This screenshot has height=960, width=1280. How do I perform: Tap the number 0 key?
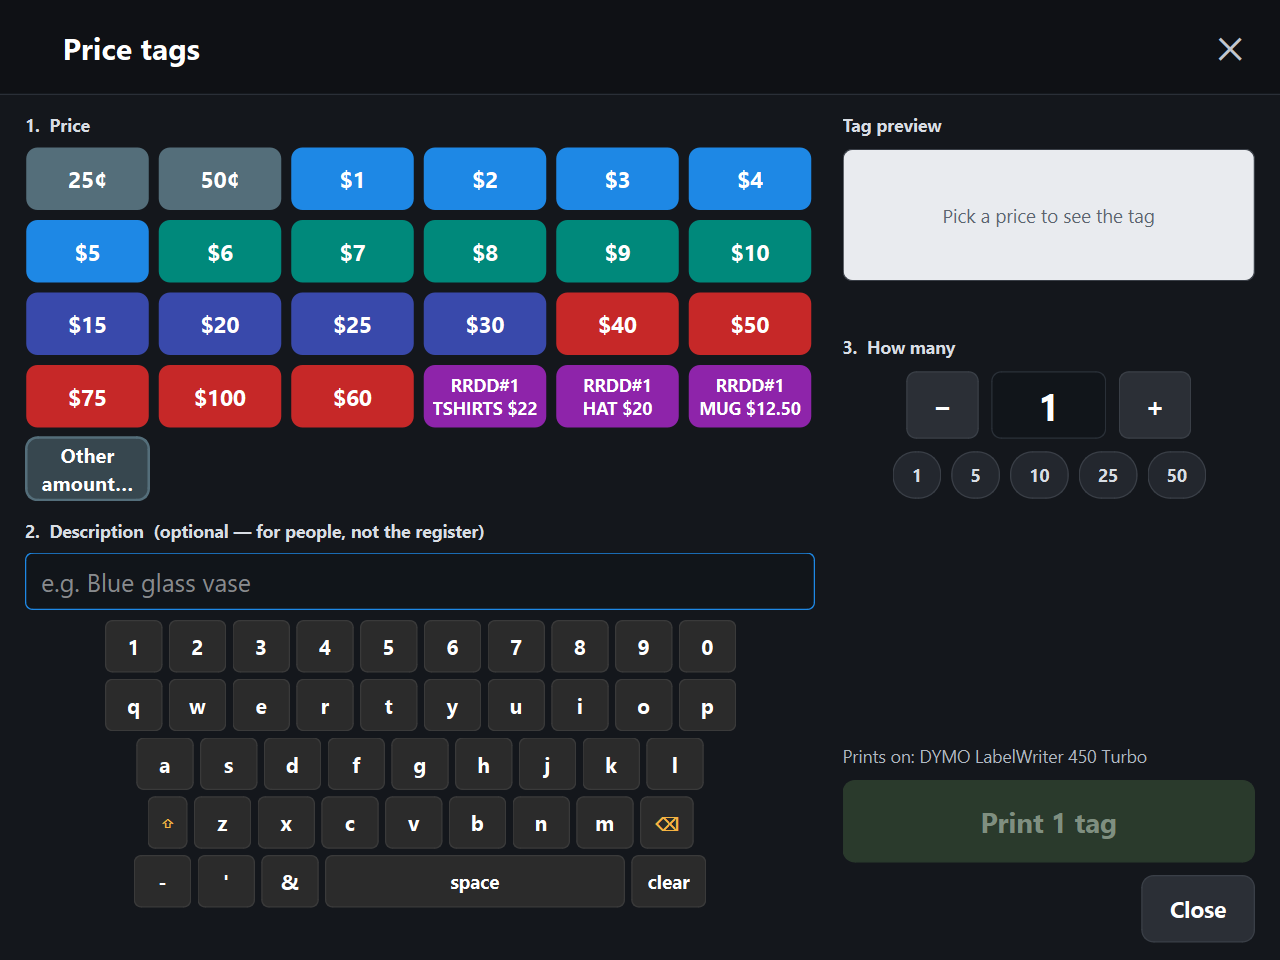(x=707, y=647)
